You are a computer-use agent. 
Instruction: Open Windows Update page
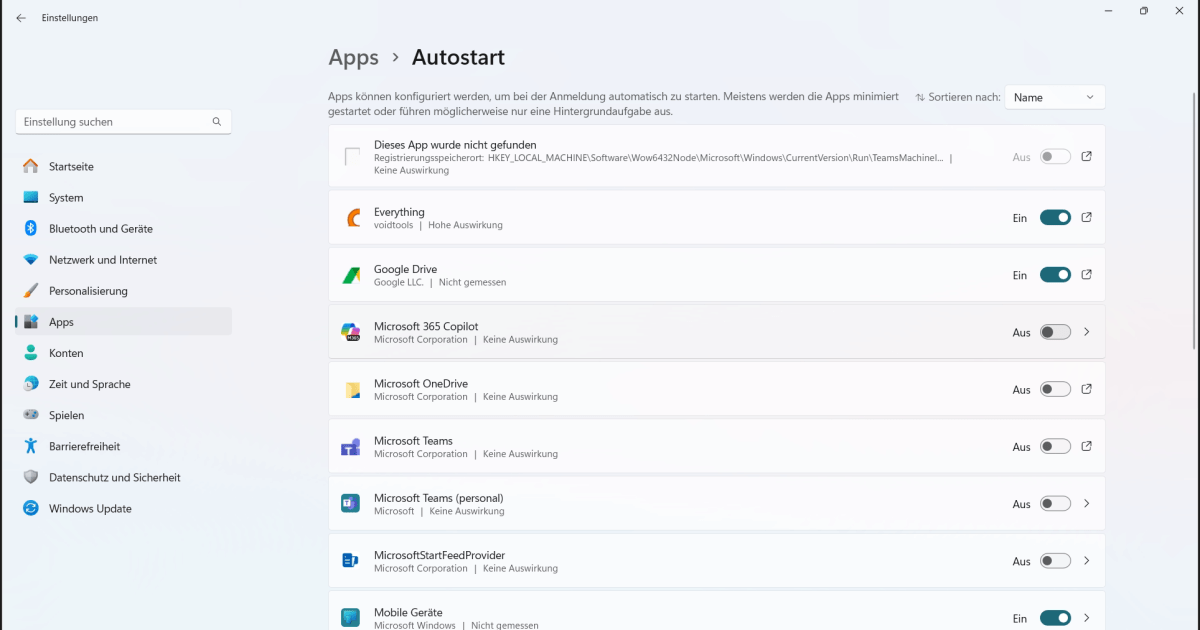pos(124,508)
